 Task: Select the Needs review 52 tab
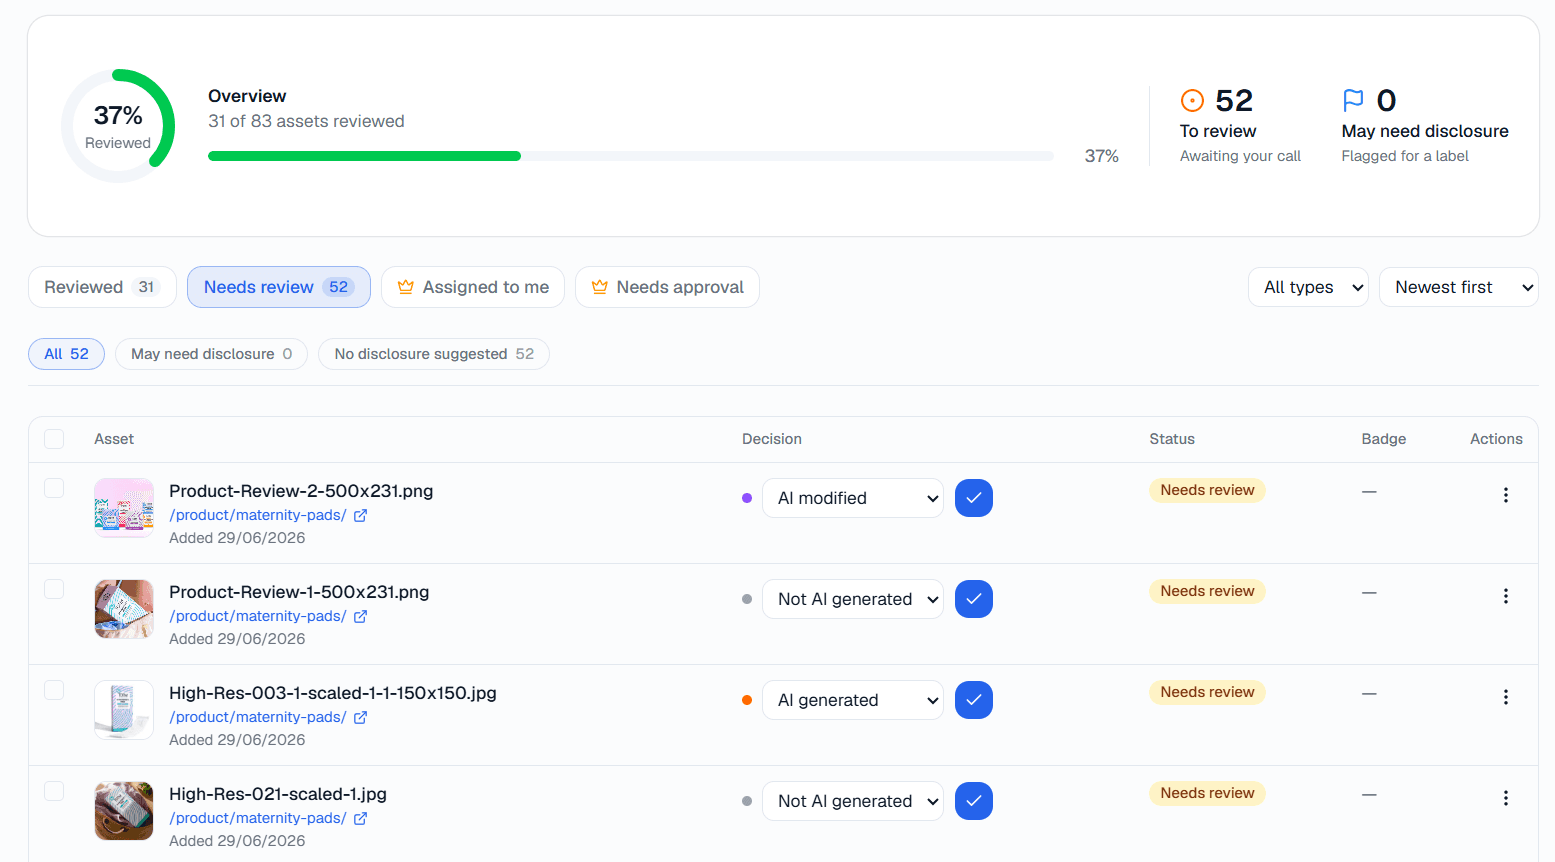[278, 287]
